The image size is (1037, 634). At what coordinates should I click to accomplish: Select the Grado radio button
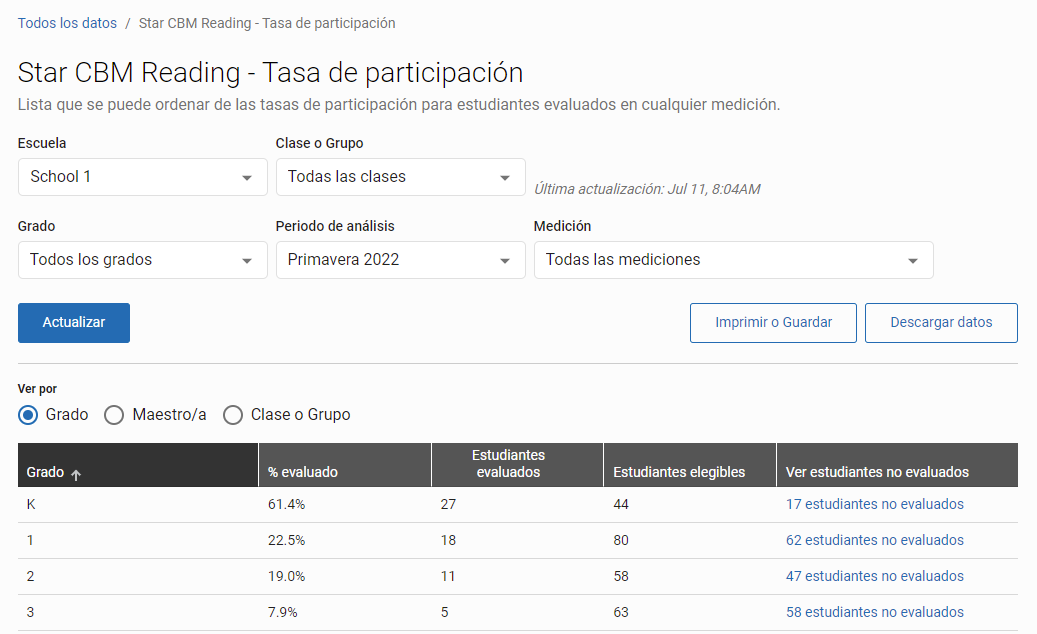pos(28,415)
